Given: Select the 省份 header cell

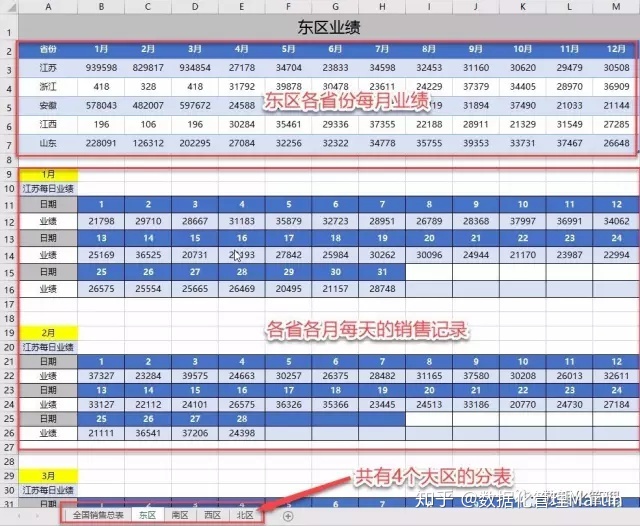Looking at the screenshot, I should coord(48,49).
